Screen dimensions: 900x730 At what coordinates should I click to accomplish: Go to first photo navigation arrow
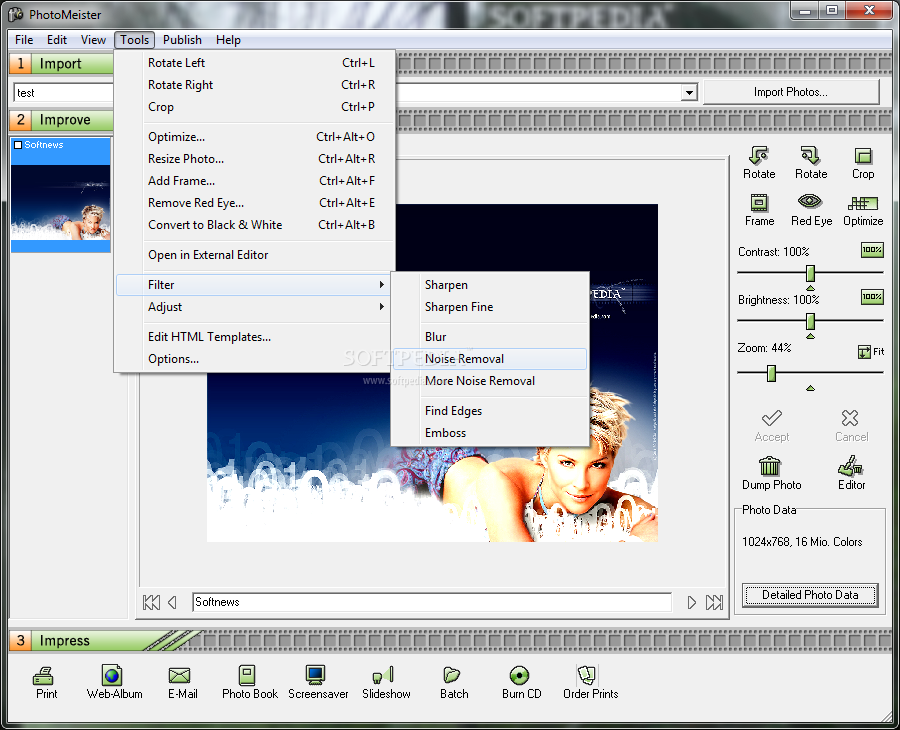[151, 603]
